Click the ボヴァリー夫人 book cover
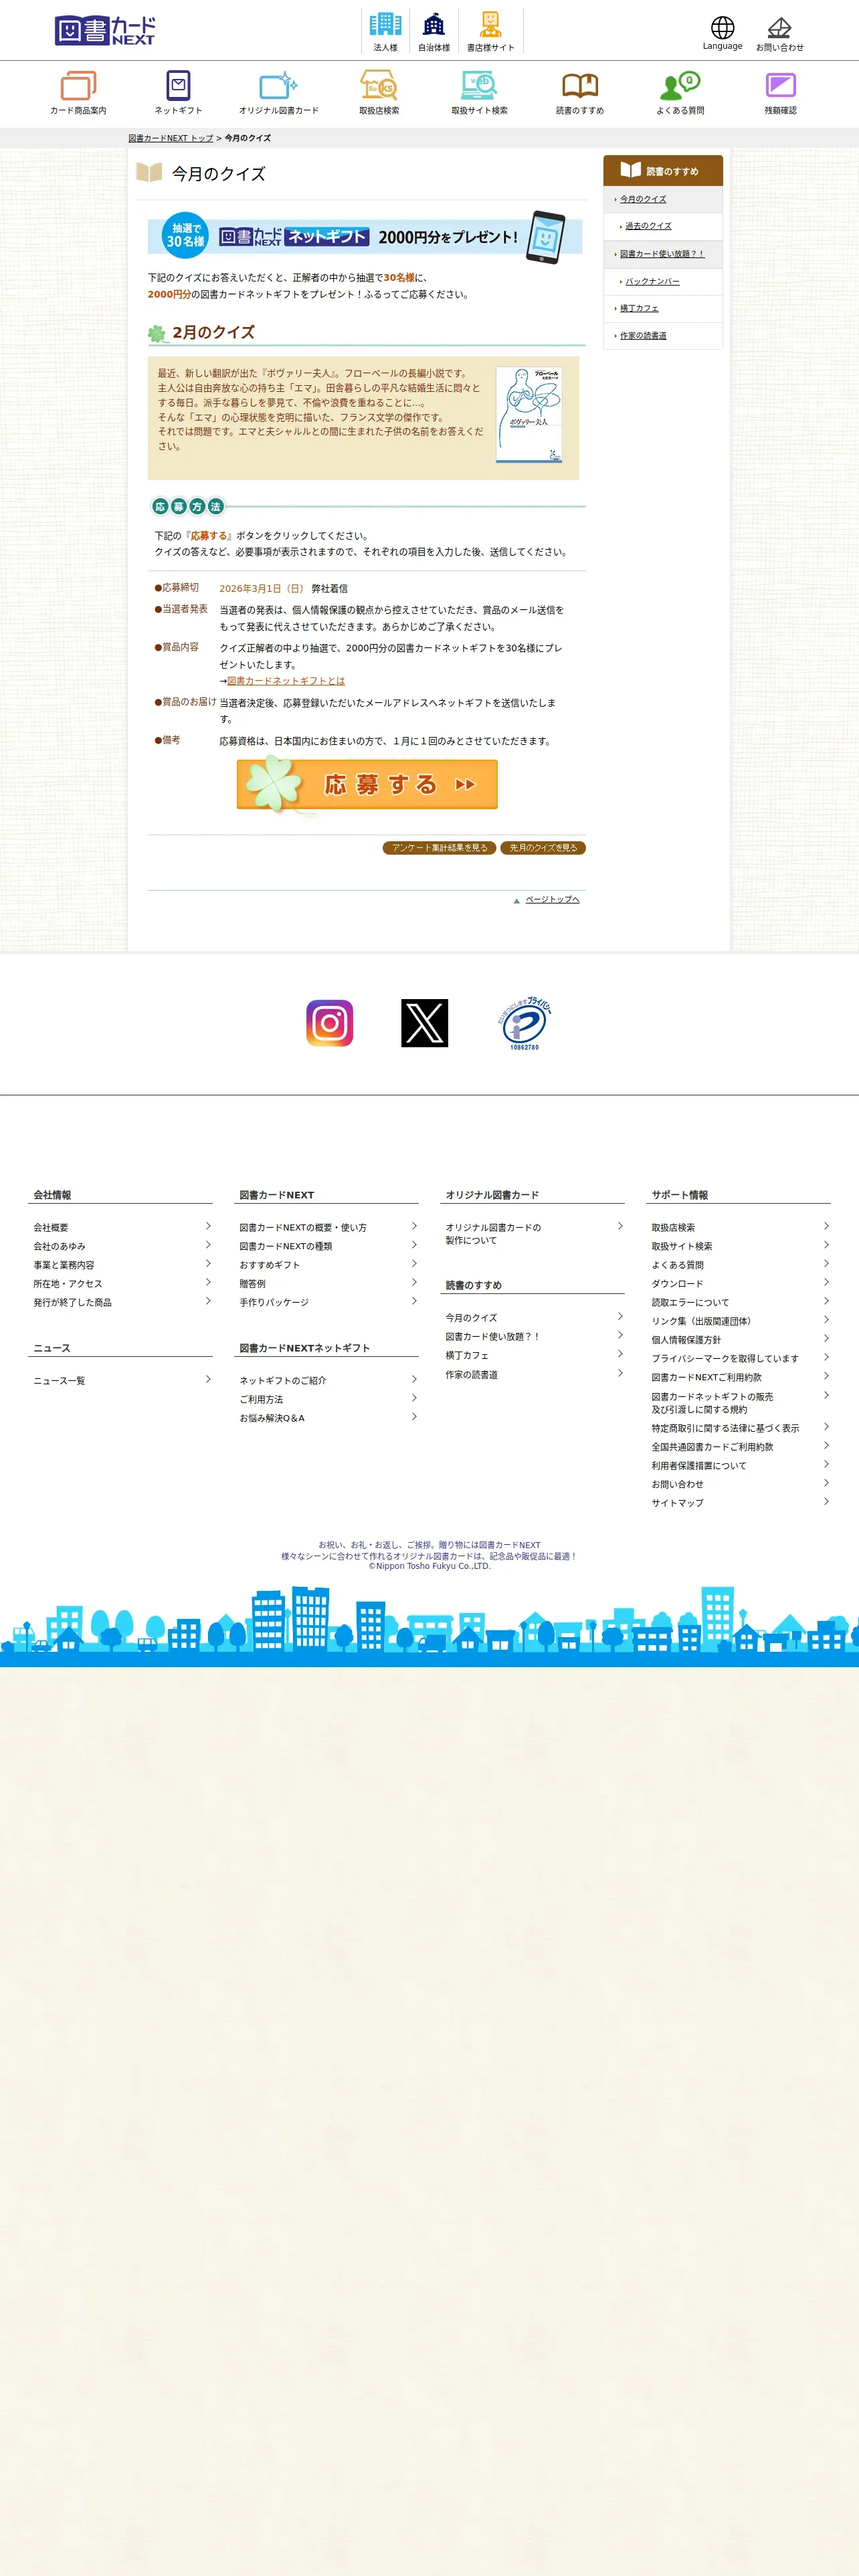 point(529,415)
